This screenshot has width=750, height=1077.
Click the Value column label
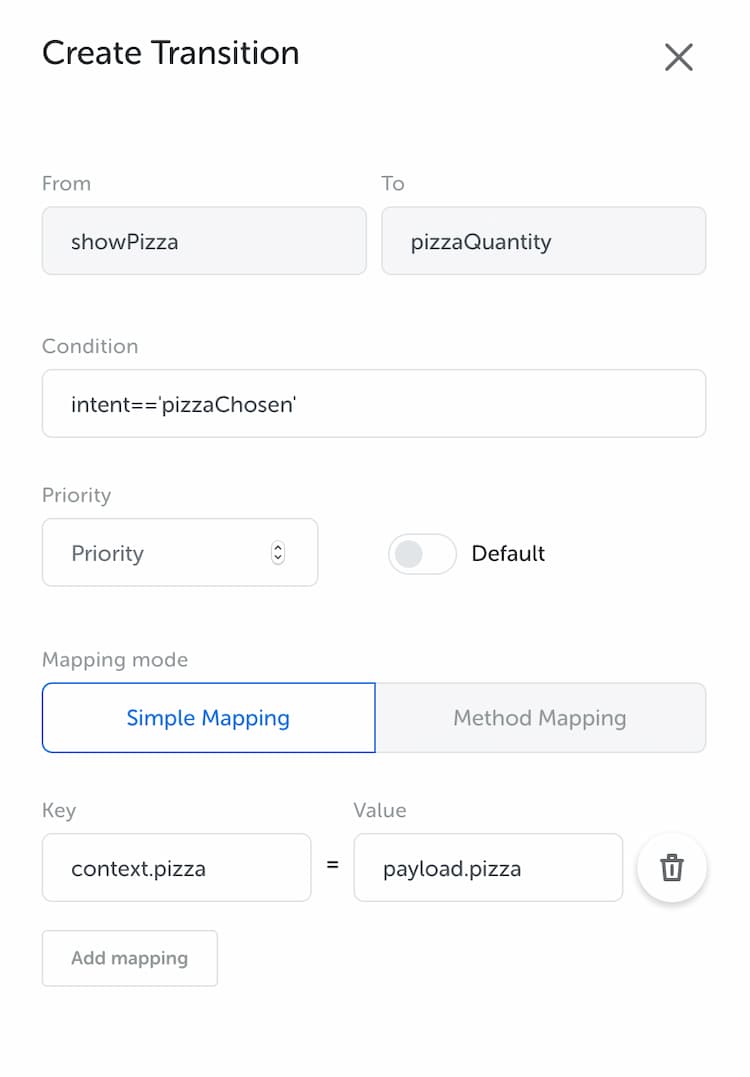(380, 810)
